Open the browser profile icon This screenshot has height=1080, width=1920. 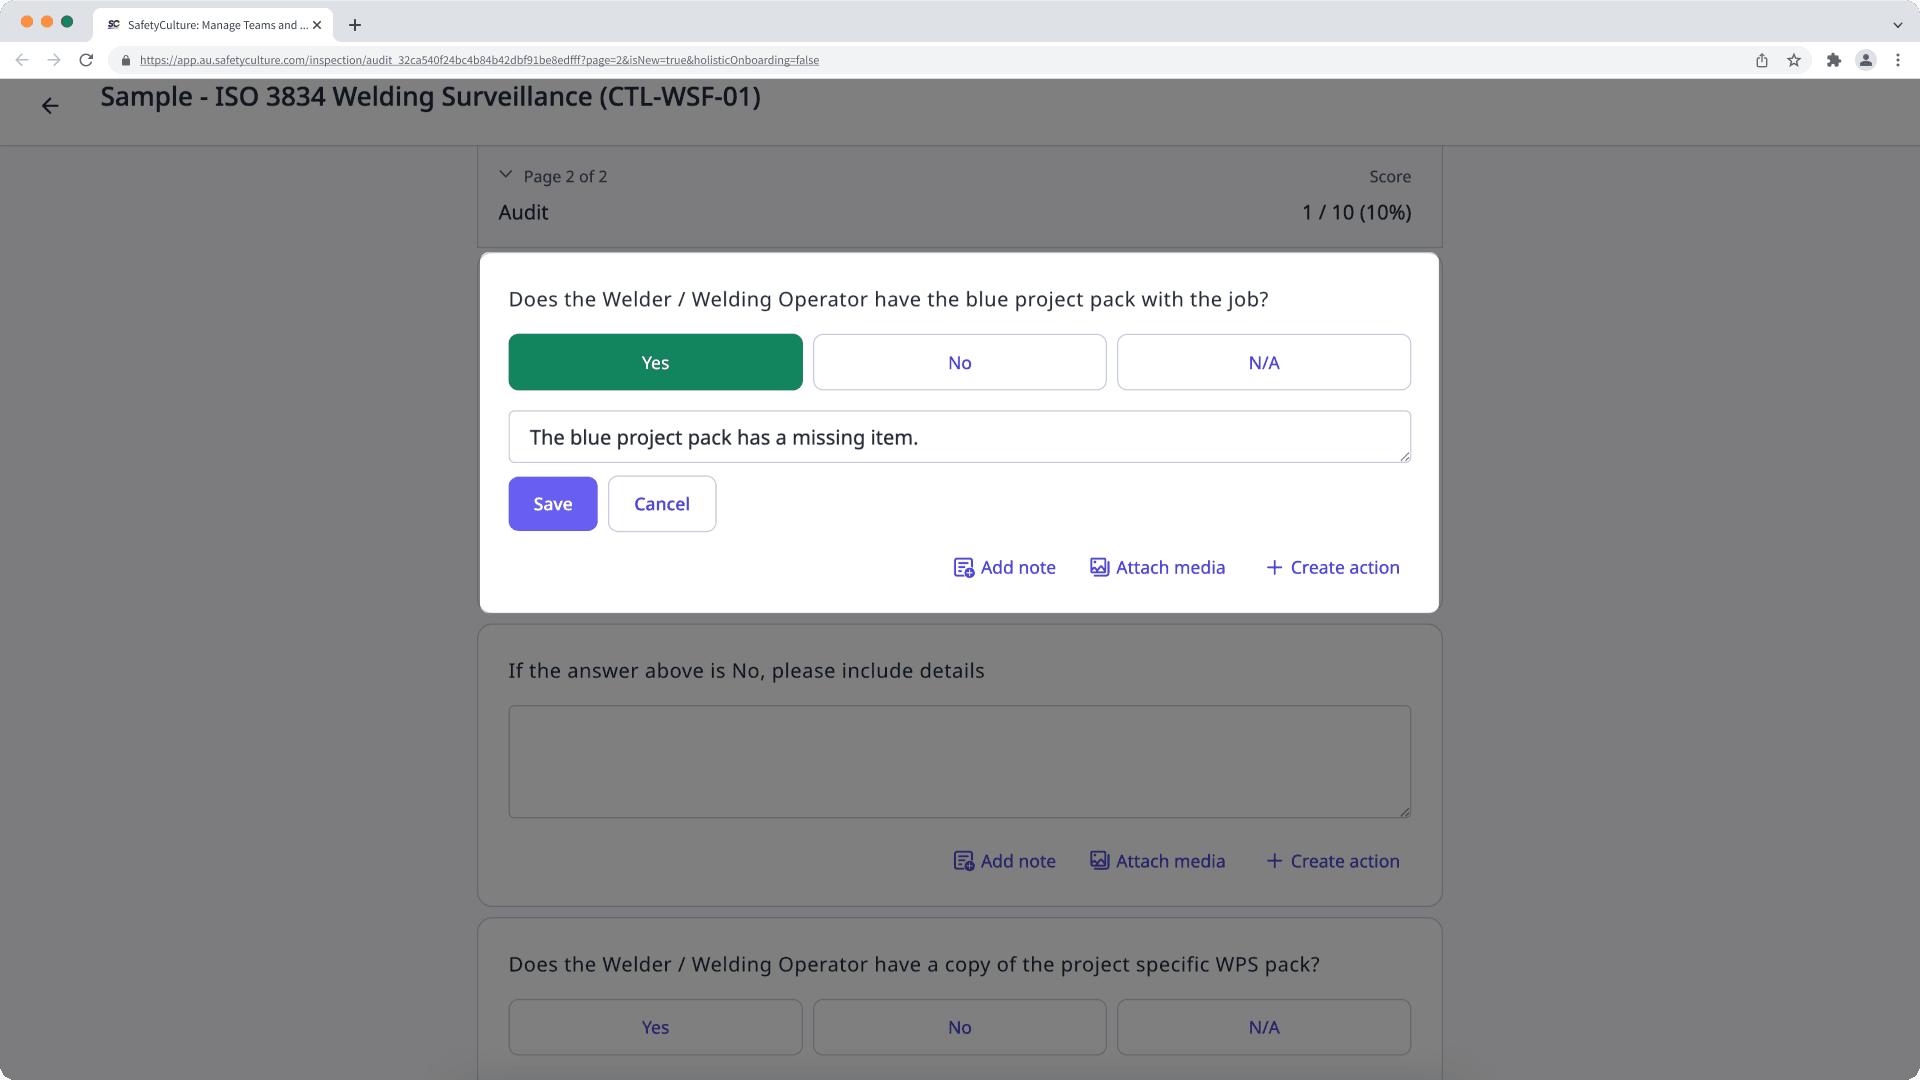point(1866,60)
